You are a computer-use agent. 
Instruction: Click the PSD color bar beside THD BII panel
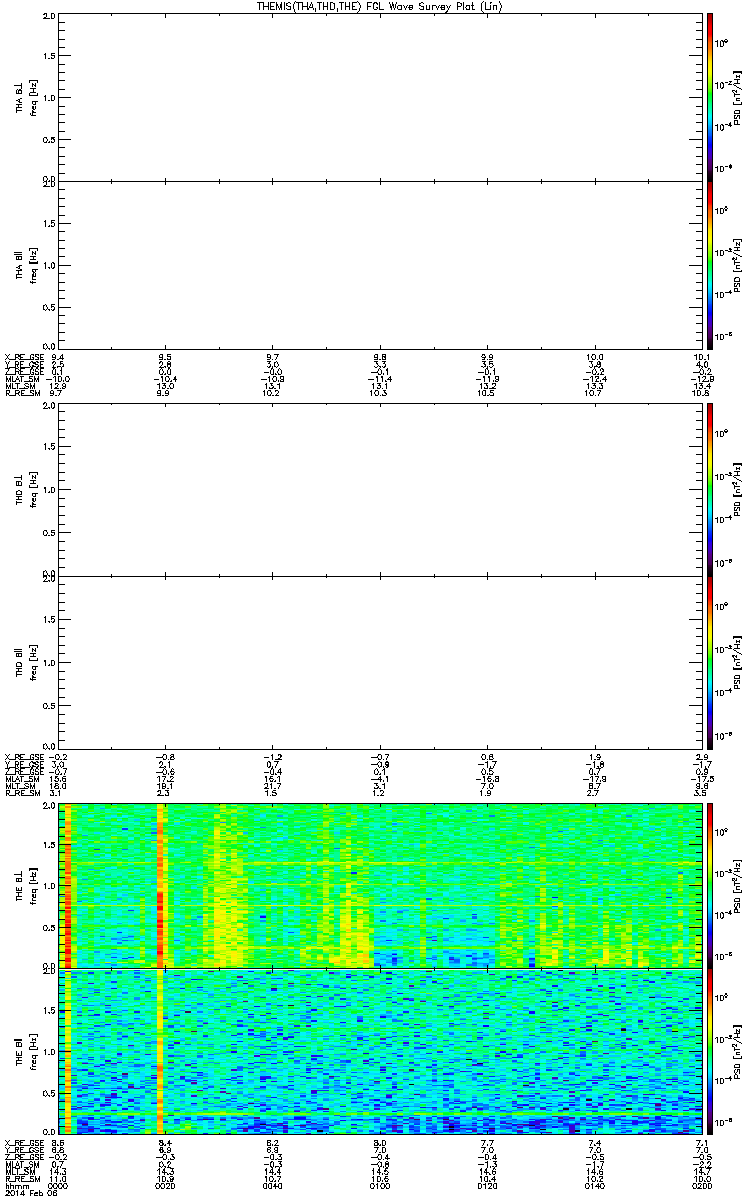pyautogui.click(x=709, y=661)
